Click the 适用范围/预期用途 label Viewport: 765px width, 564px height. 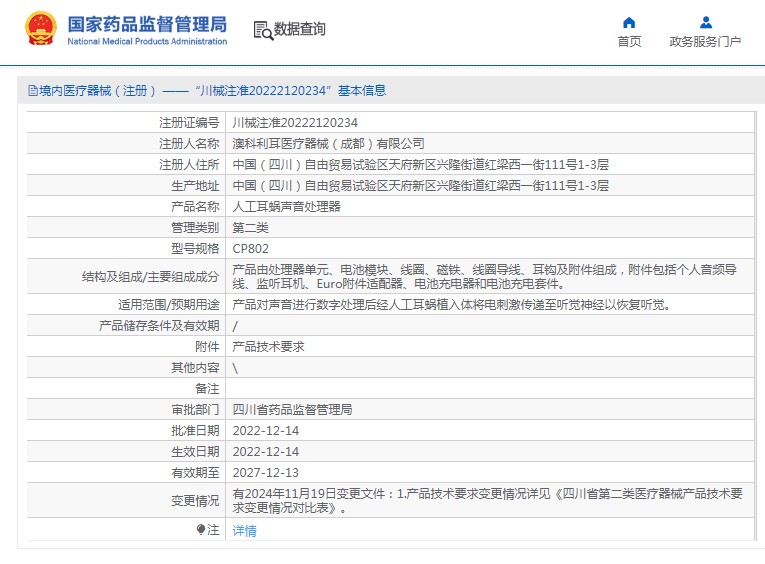tap(168, 304)
